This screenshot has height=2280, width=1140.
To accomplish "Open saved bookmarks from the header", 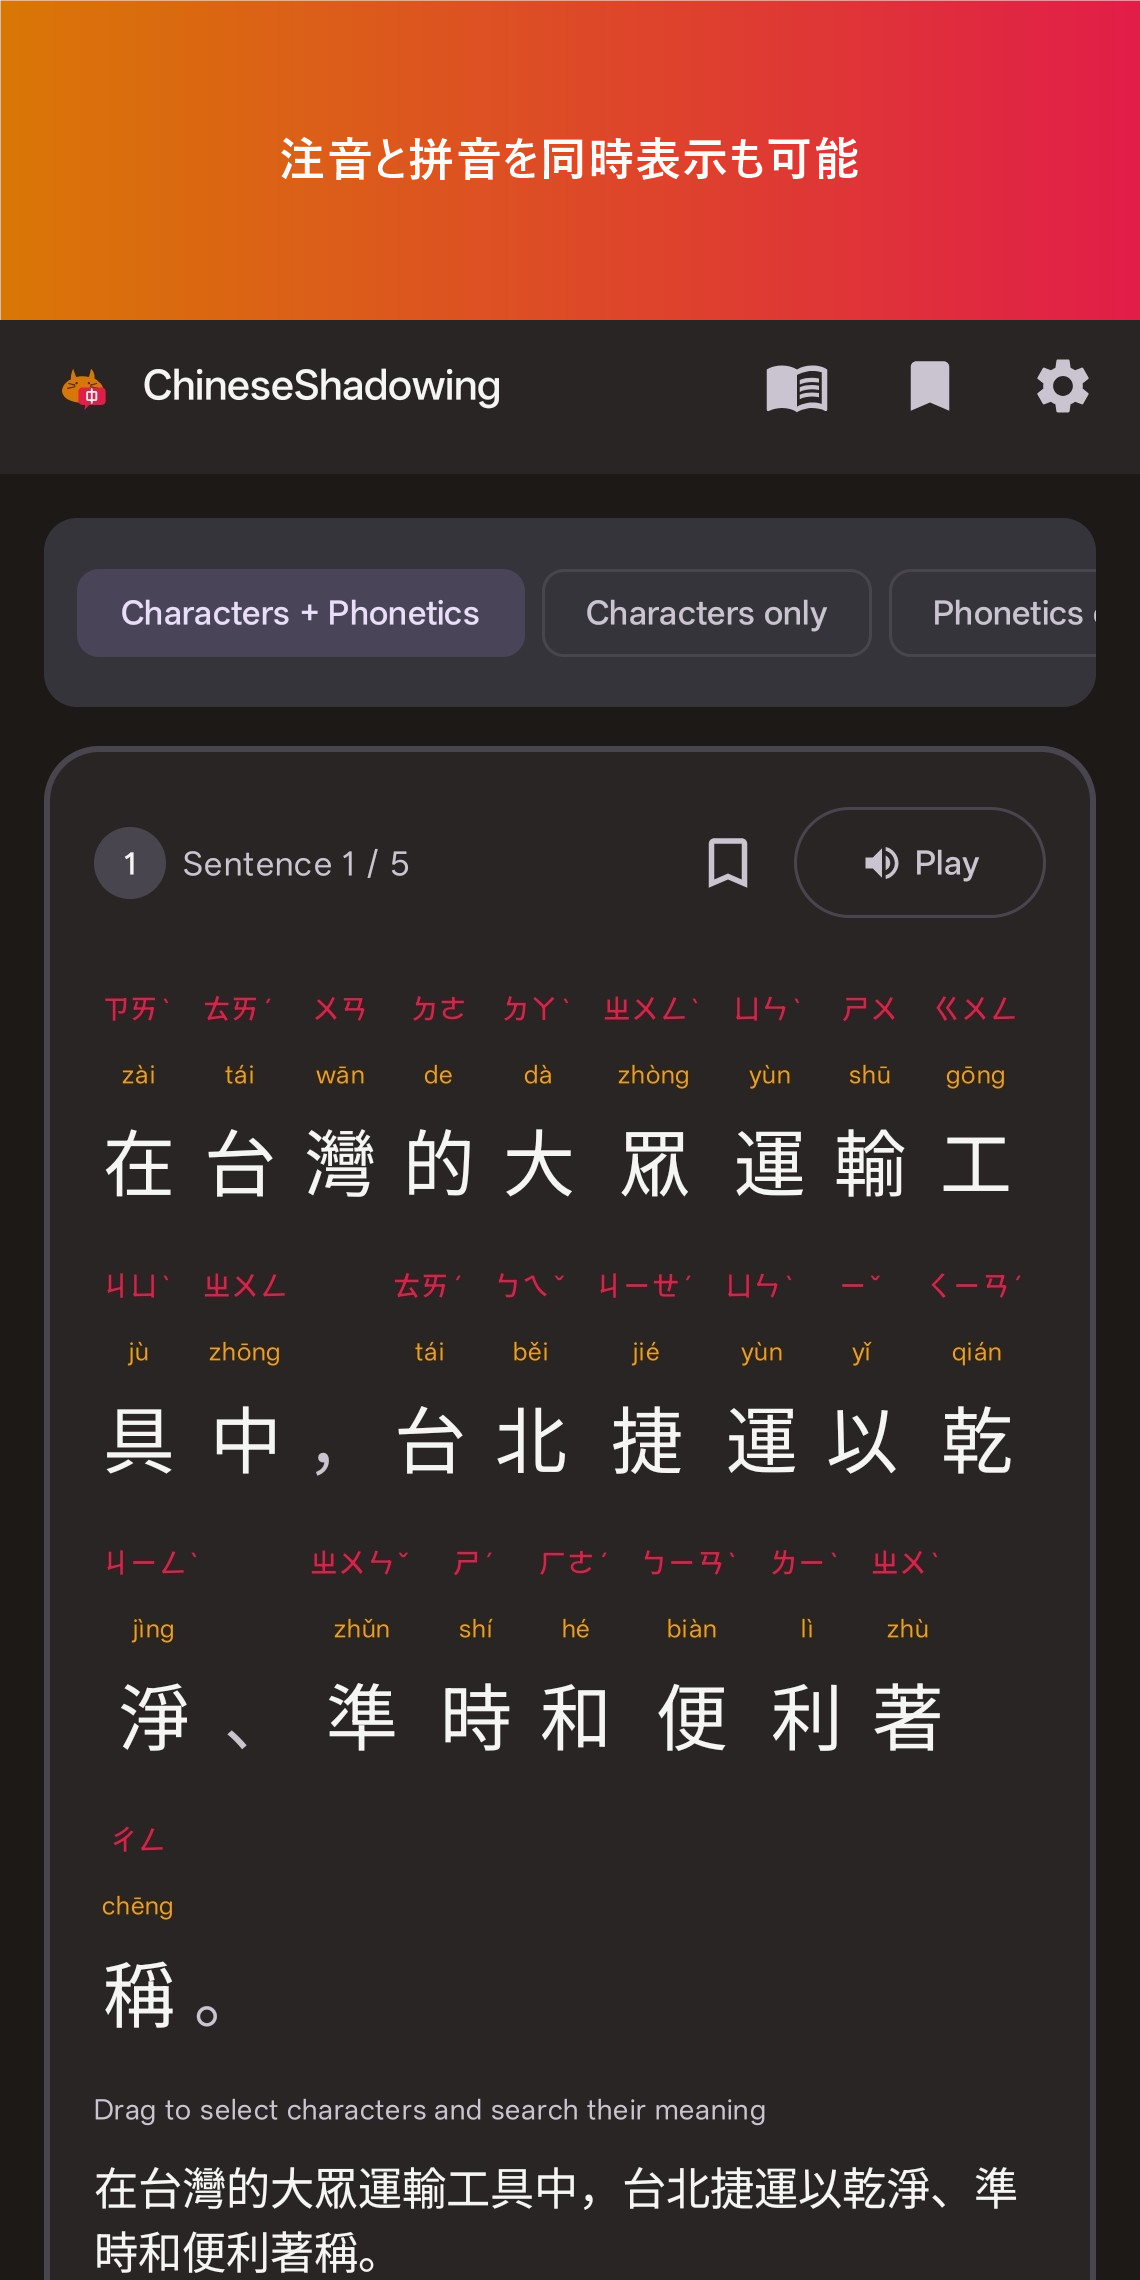I will (930, 386).
